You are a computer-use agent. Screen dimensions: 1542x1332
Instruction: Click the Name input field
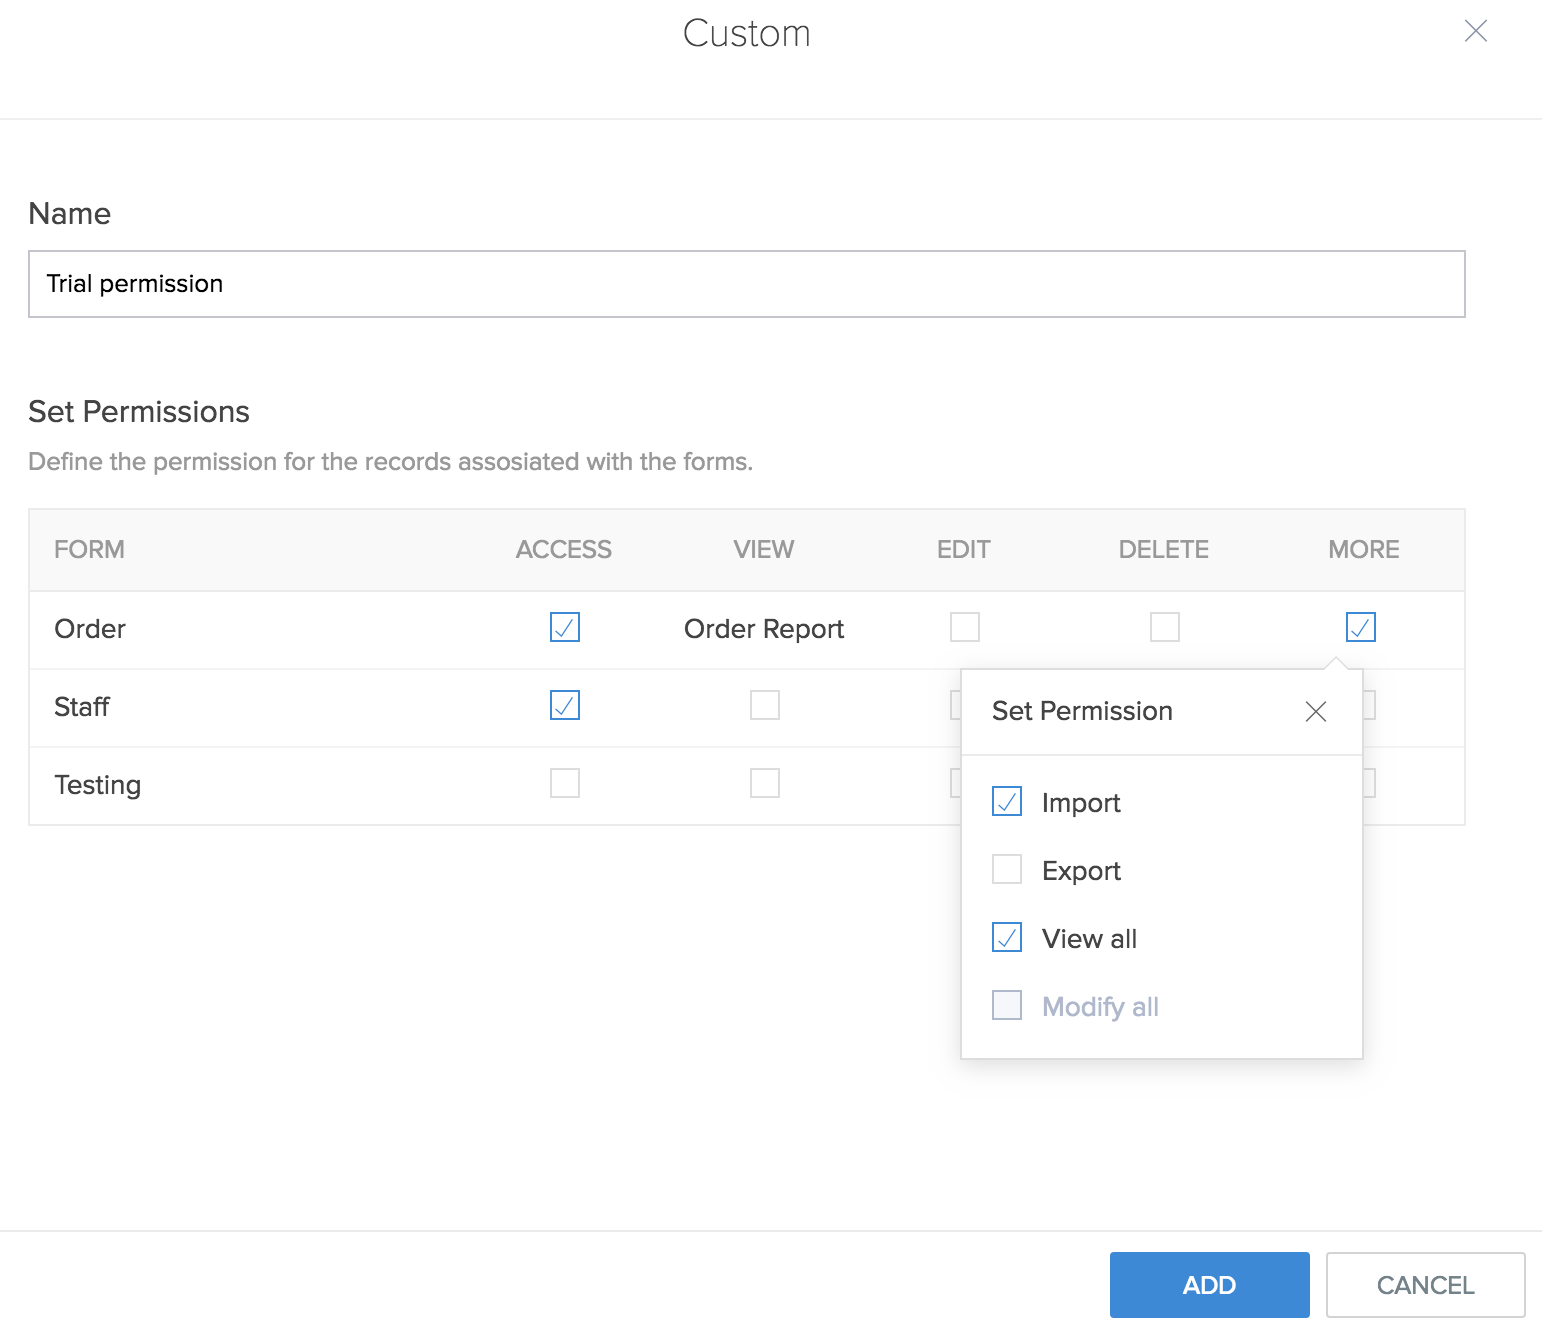click(746, 284)
